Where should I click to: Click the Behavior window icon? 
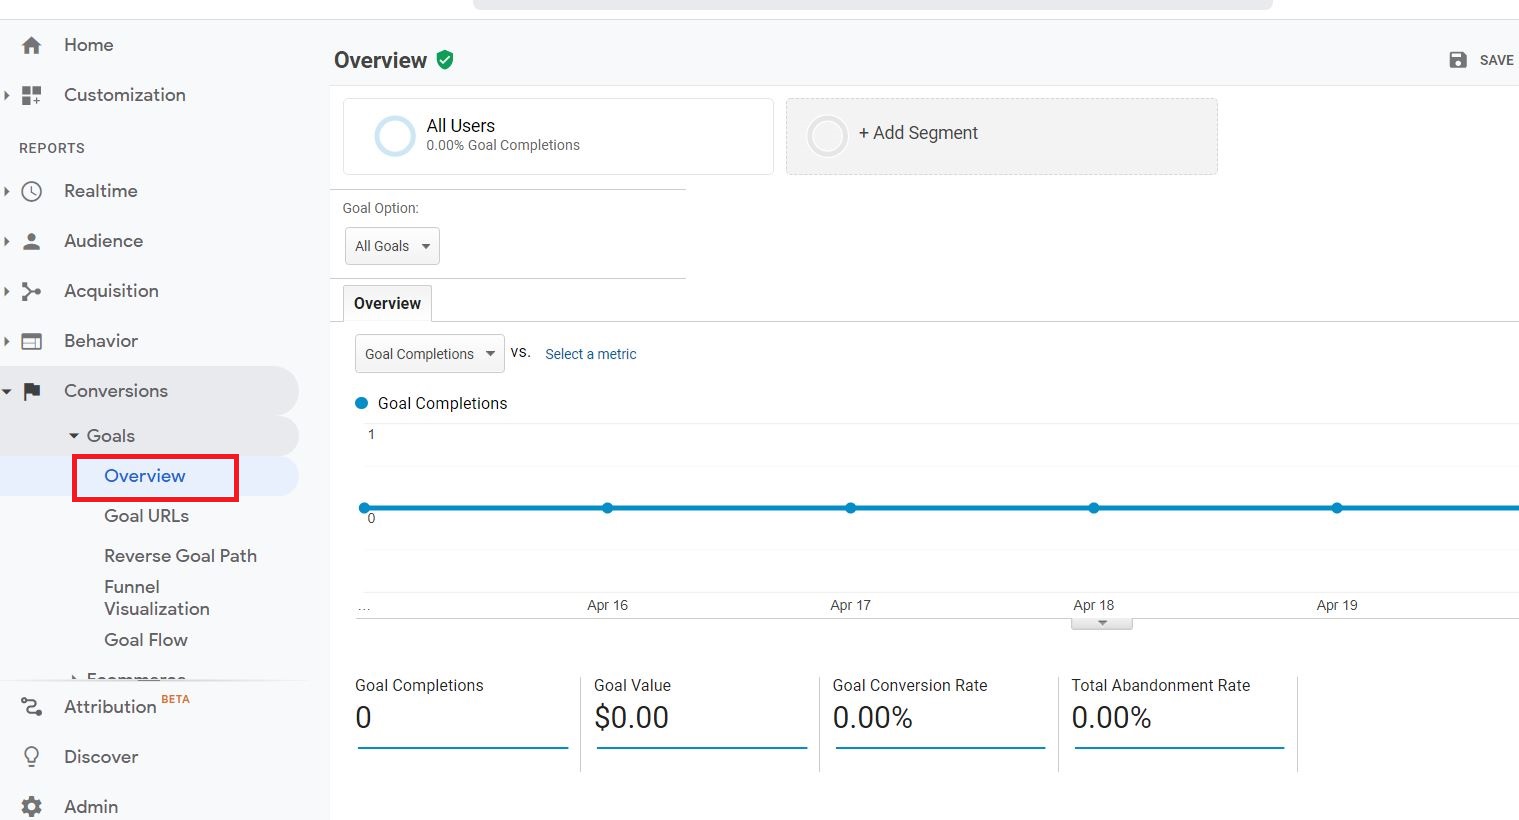pos(32,341)
